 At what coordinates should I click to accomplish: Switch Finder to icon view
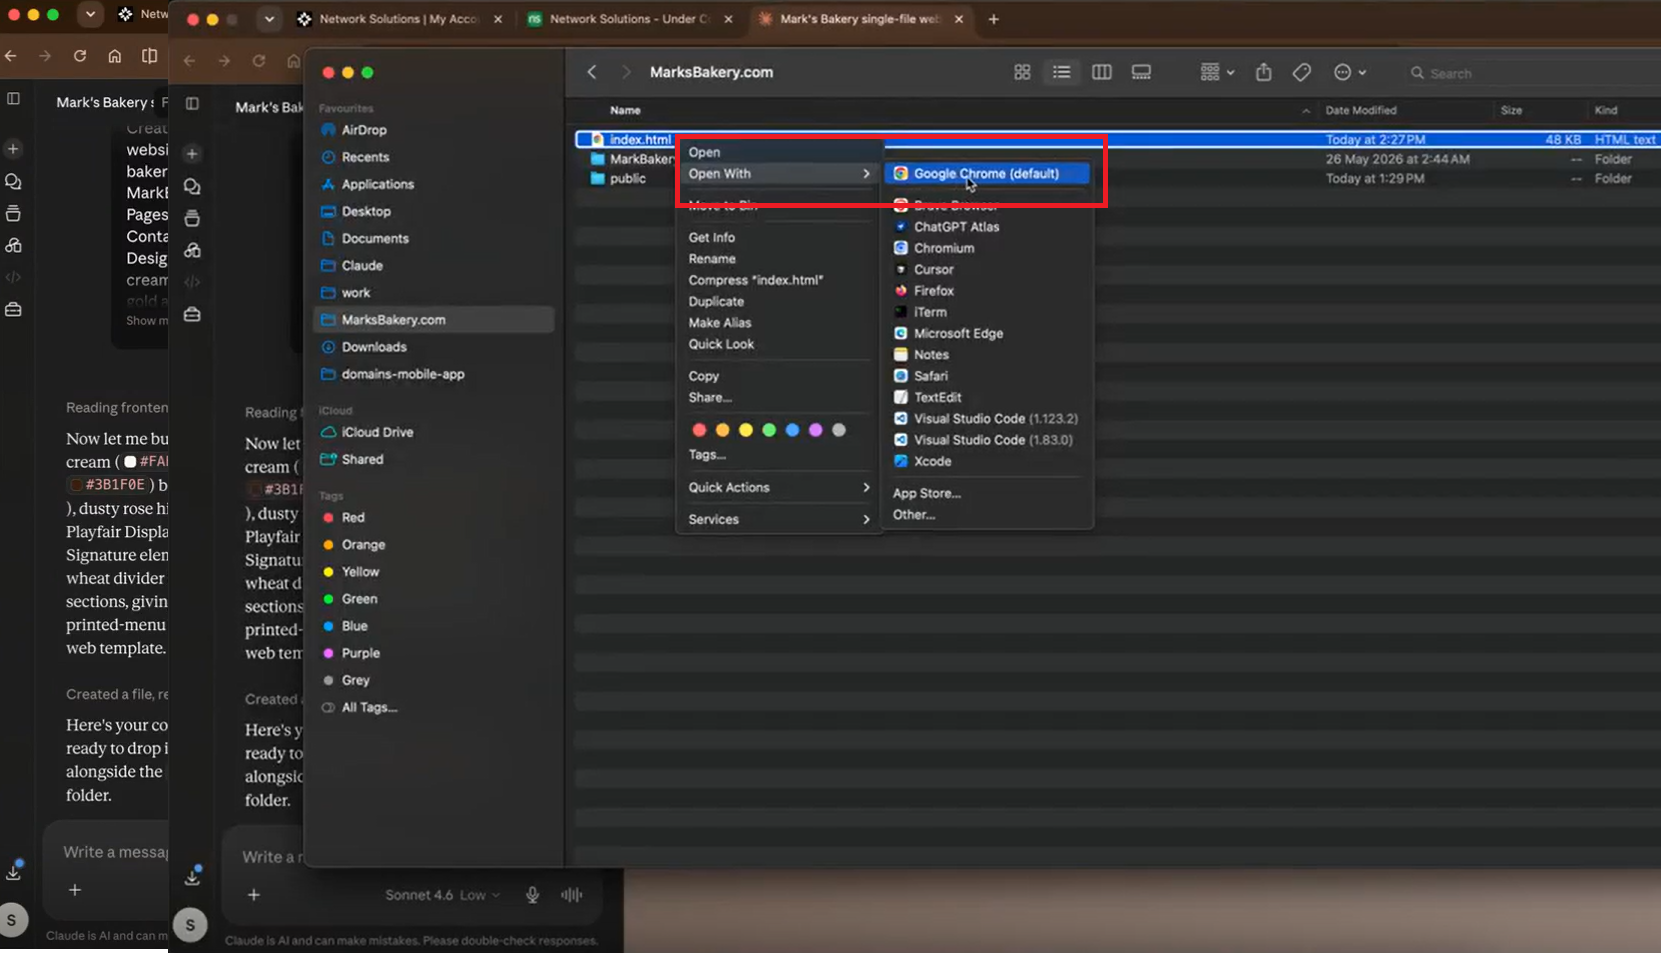coord(1022,72)
